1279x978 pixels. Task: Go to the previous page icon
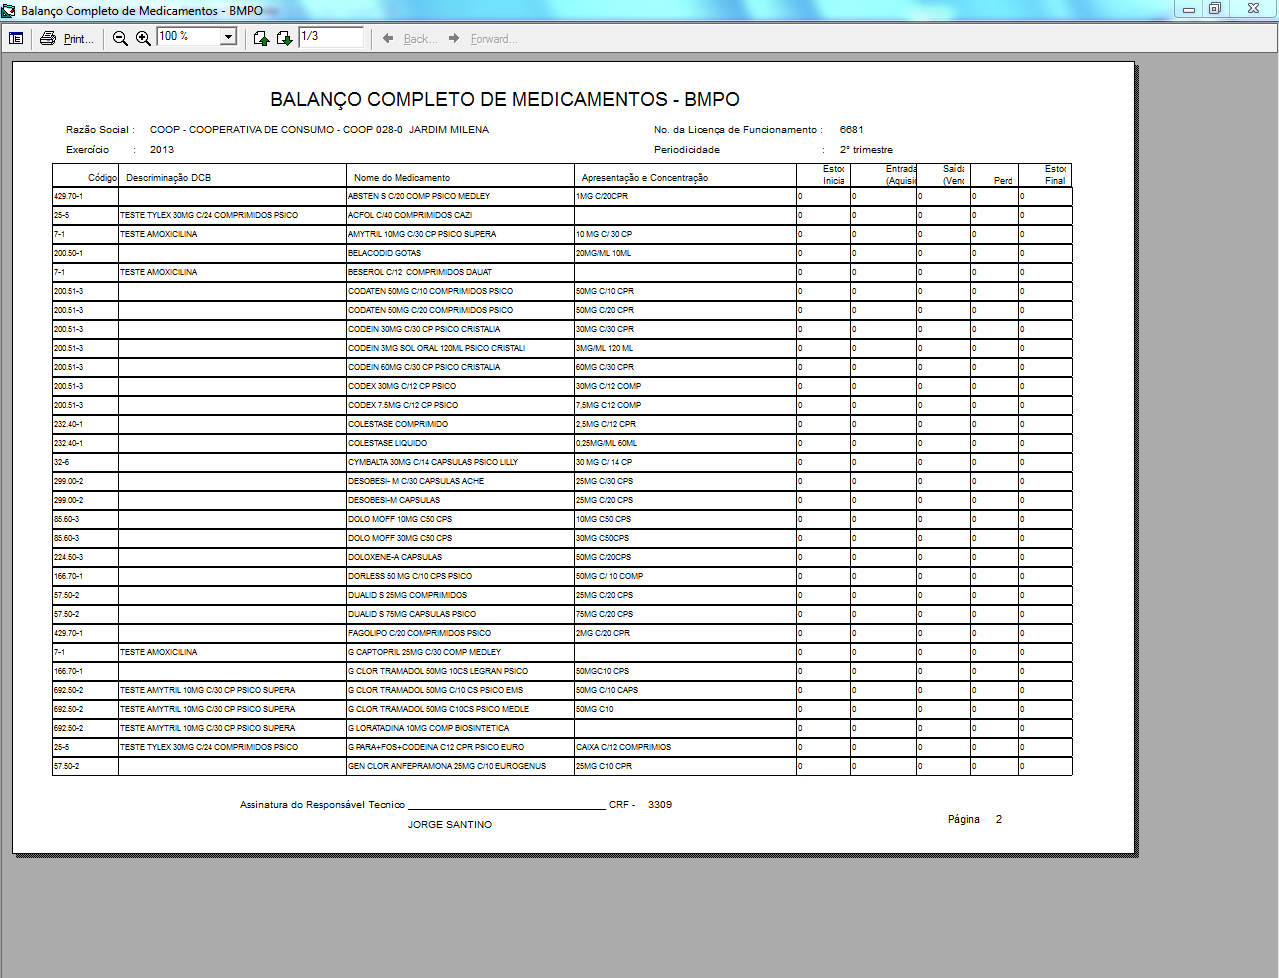pyautogui.click(x=261, y=38)
